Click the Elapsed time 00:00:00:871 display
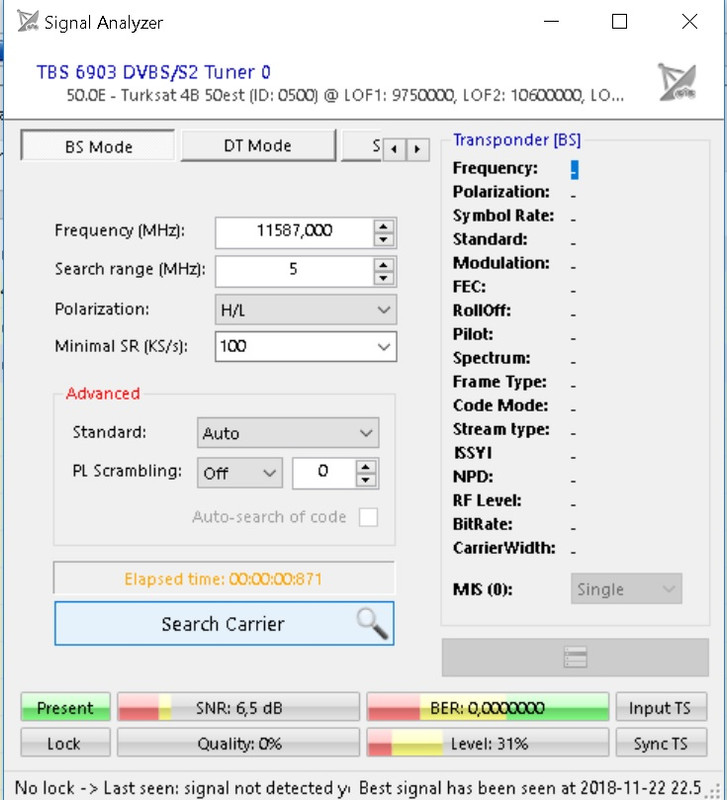 tap(224, 579)
